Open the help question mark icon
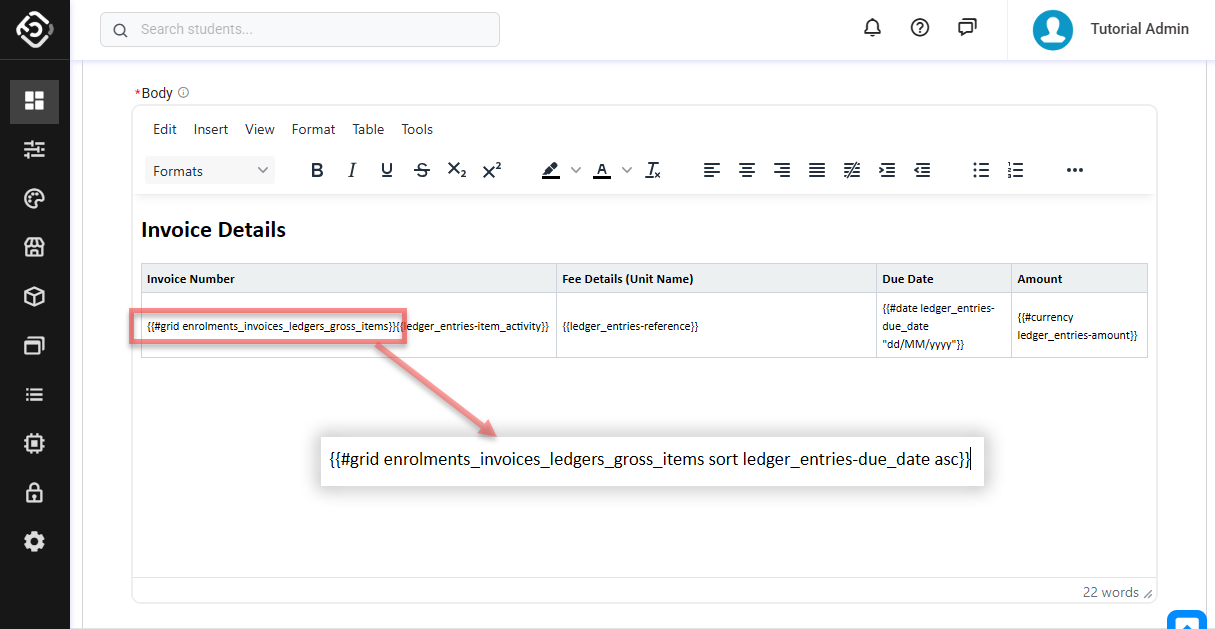Viewport: 1215px width, 629px height. [920, 28]
